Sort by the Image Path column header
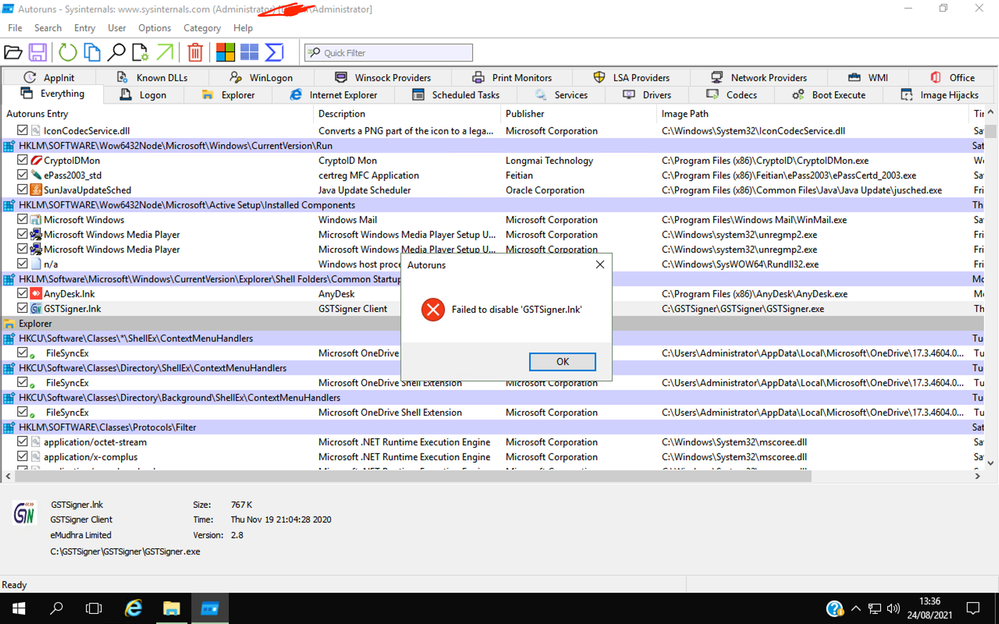The image size is (999, 624). [x=812, y=113]
